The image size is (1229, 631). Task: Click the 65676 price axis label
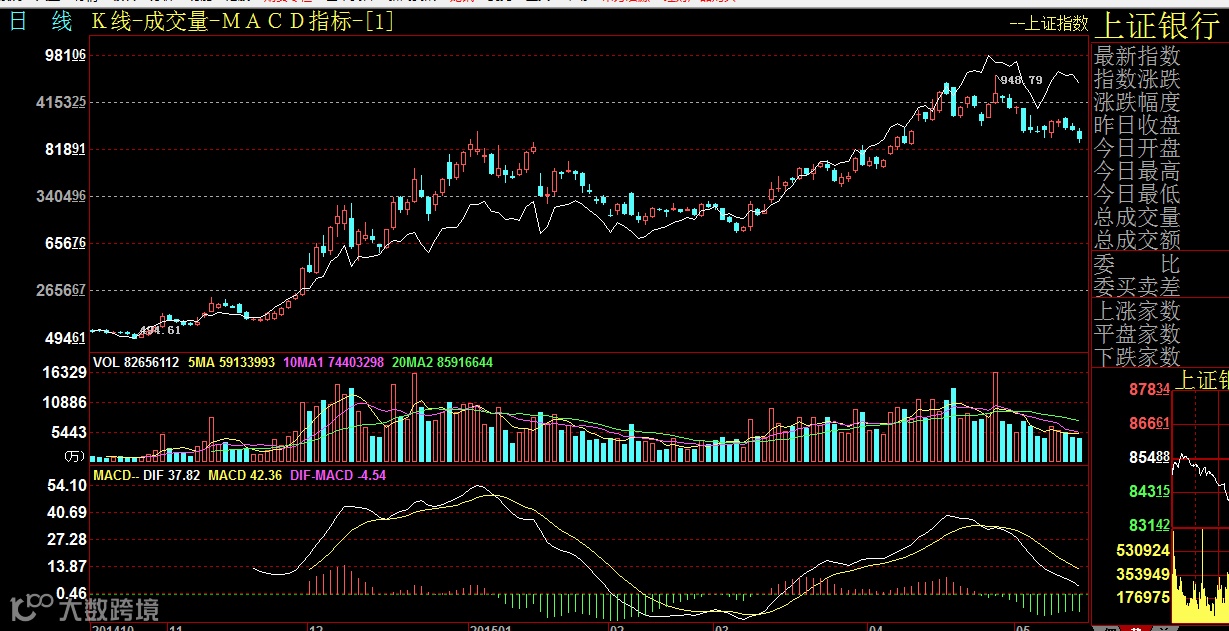click(65, 243)
